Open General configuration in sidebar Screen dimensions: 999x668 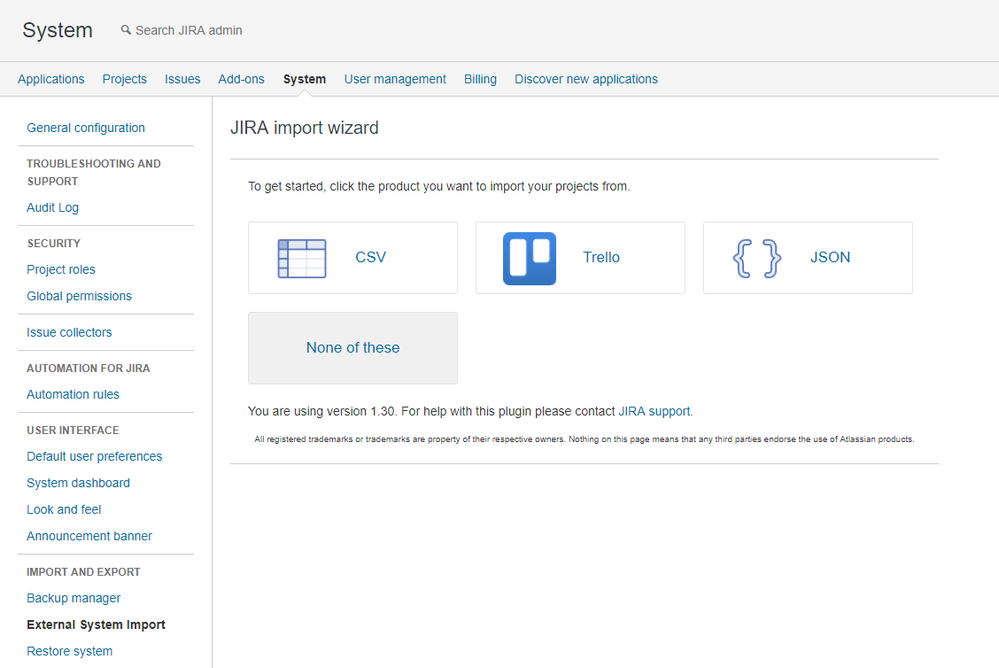pyautogui.click(x=85, y=127)
